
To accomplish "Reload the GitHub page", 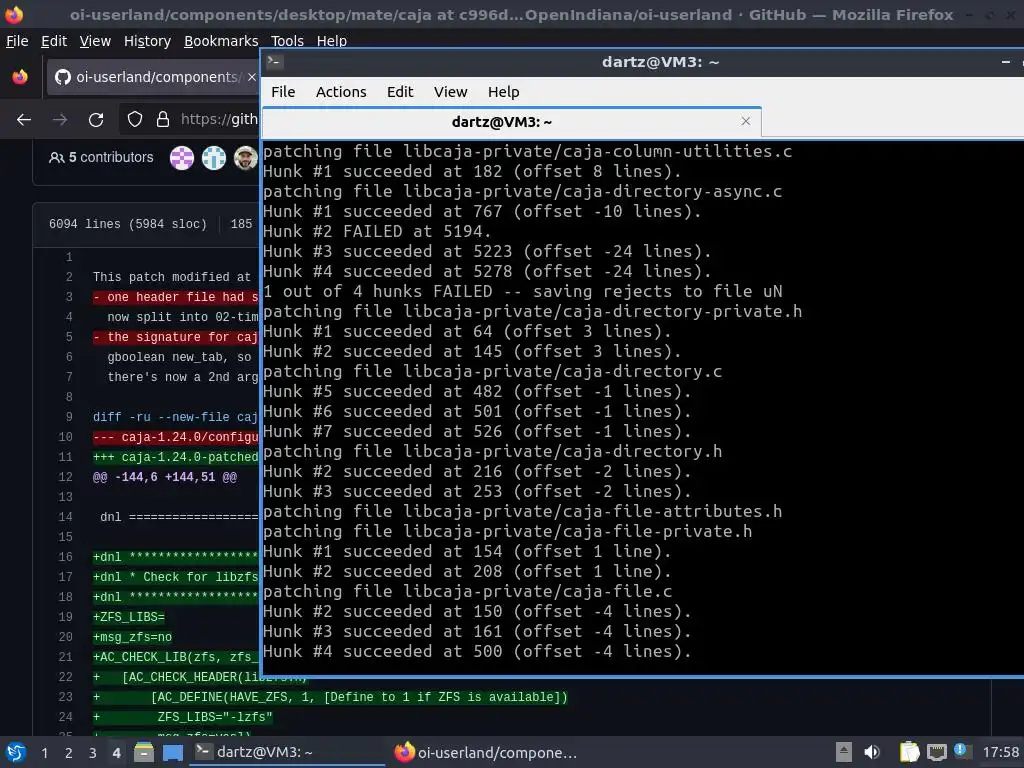I will click(96, 120).
